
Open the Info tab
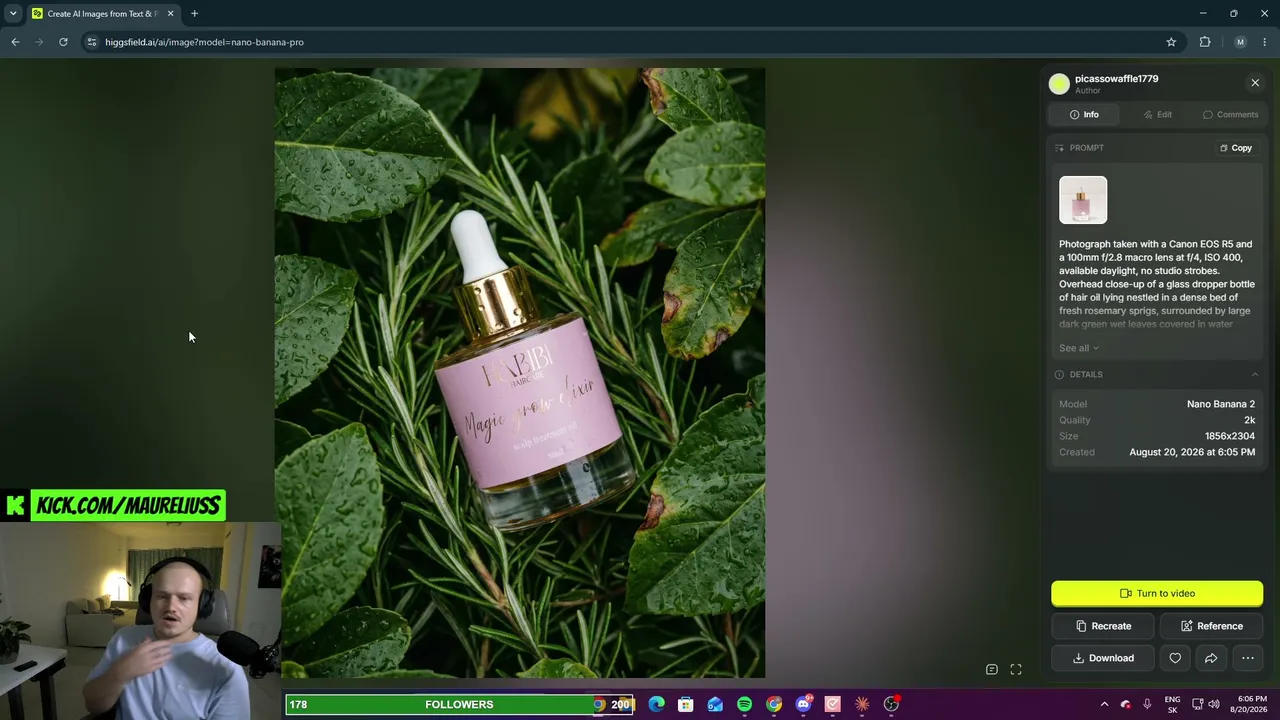coord(1084,115)
